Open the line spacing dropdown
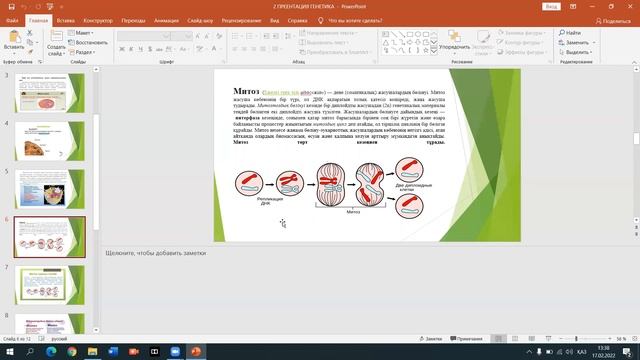This screenshot has width=640, height=360. [x=289, y=36]
